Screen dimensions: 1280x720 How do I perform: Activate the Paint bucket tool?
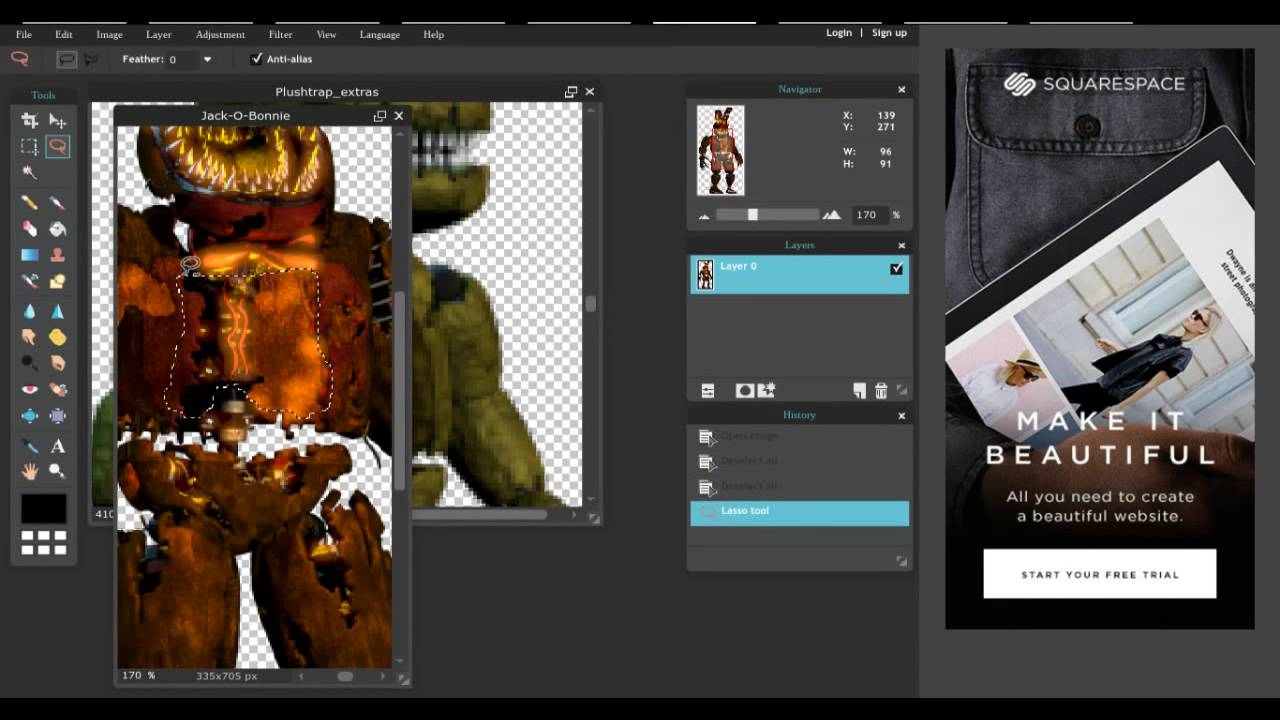click(58, 228)
